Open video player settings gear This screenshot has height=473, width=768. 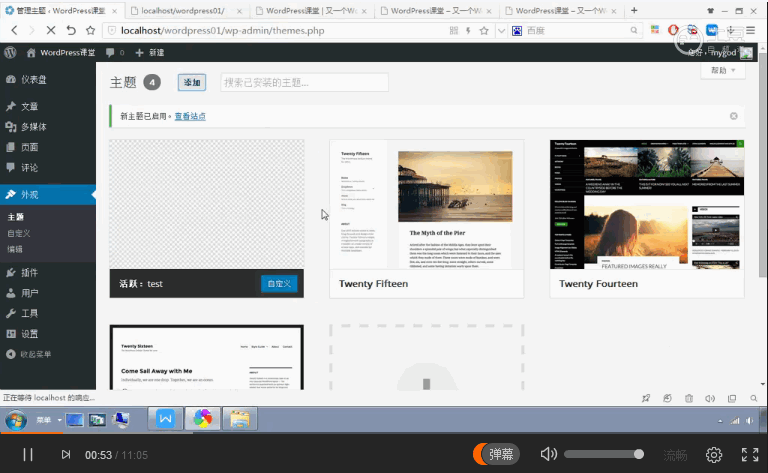coord(714,455)
